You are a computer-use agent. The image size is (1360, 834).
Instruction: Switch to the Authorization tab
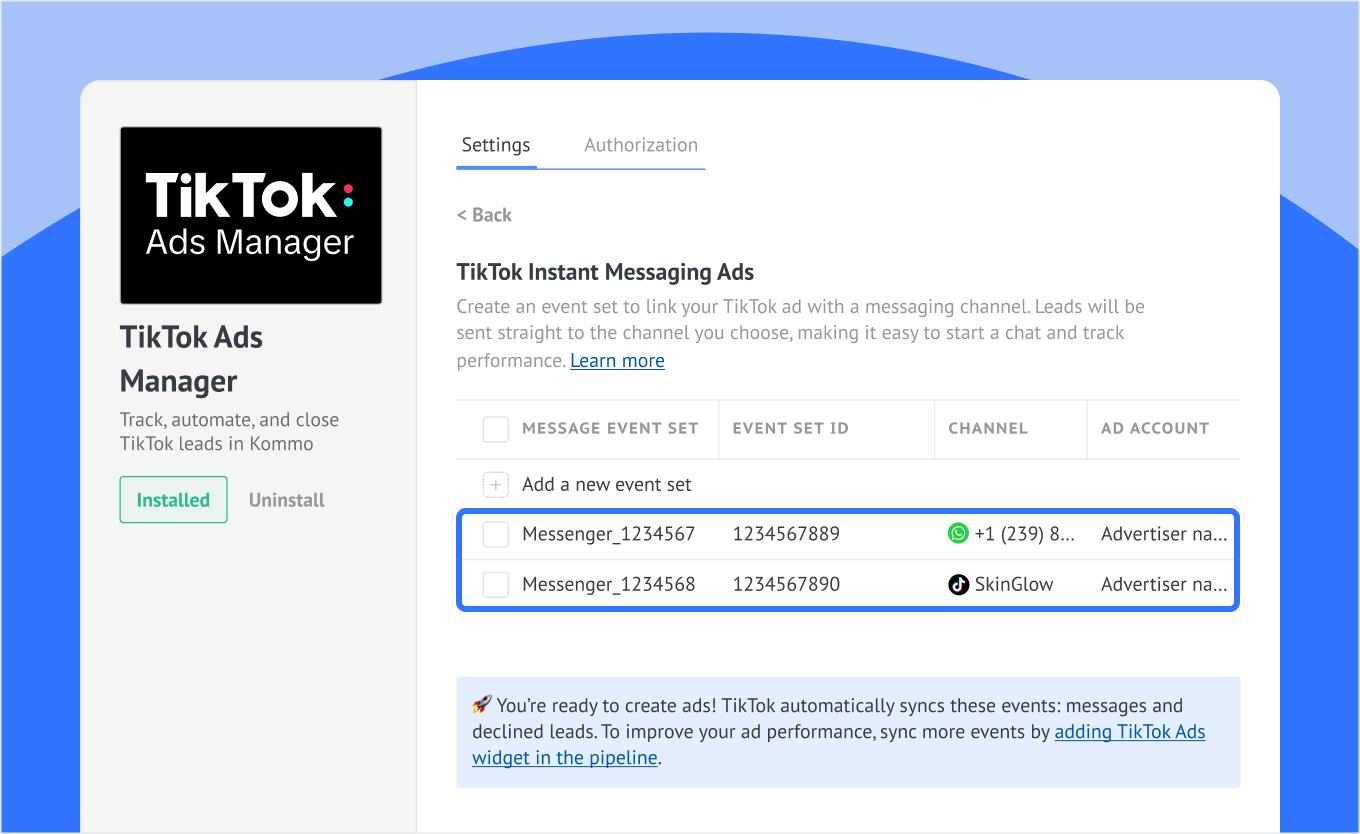coord(640,145)
